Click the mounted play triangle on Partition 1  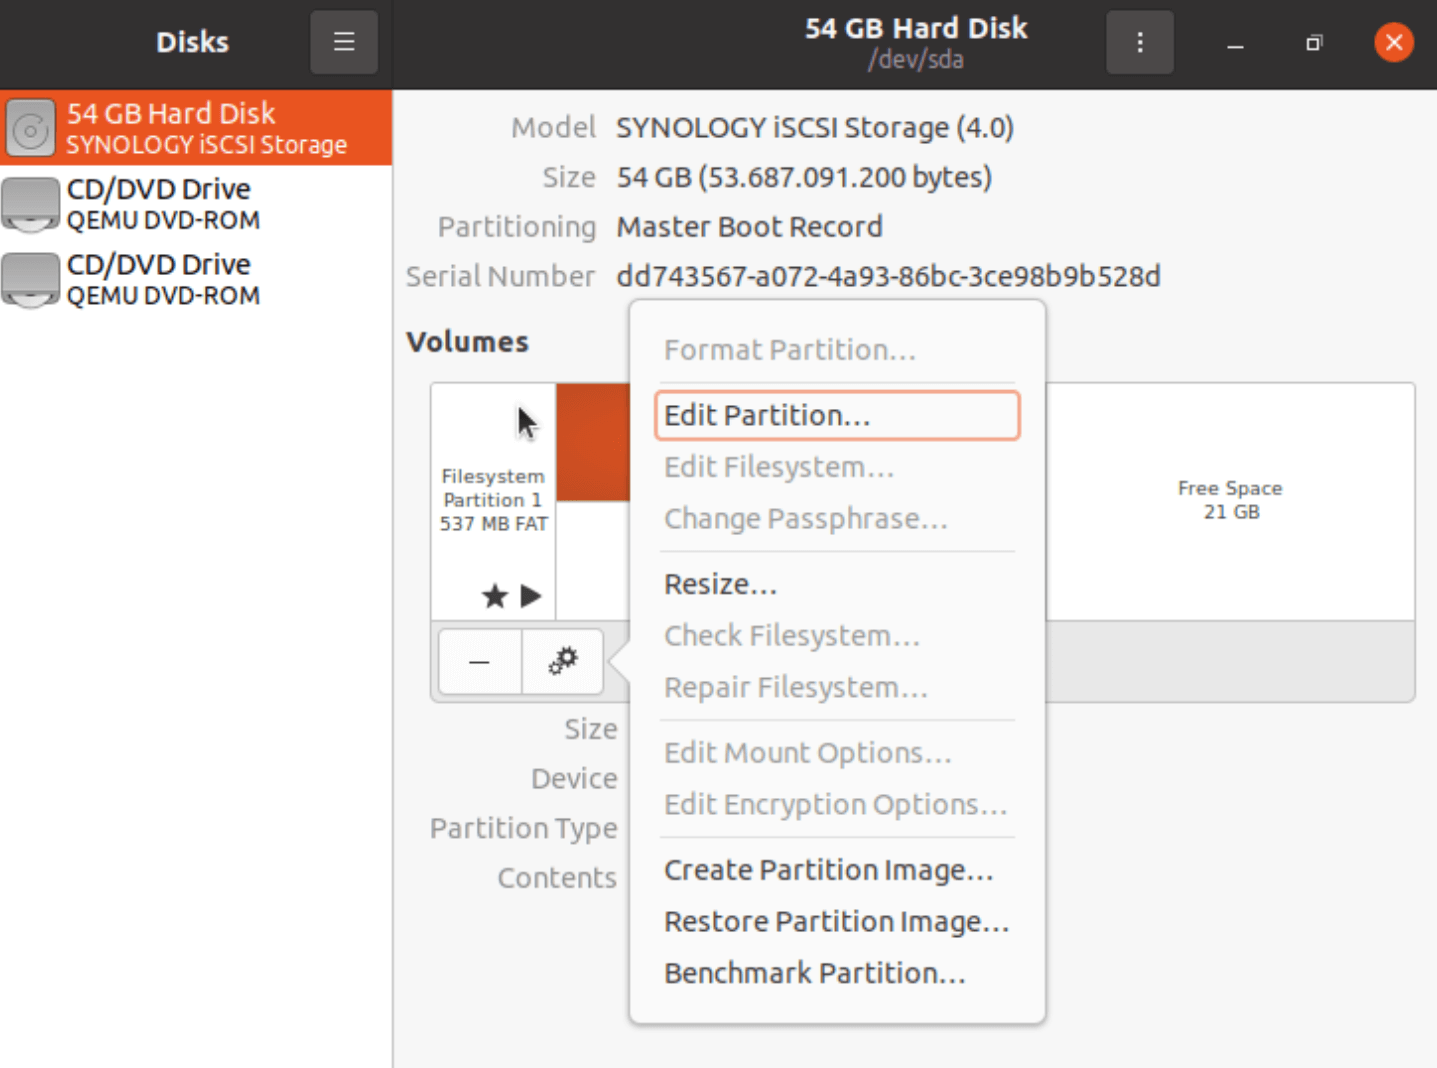click(531, 597)
